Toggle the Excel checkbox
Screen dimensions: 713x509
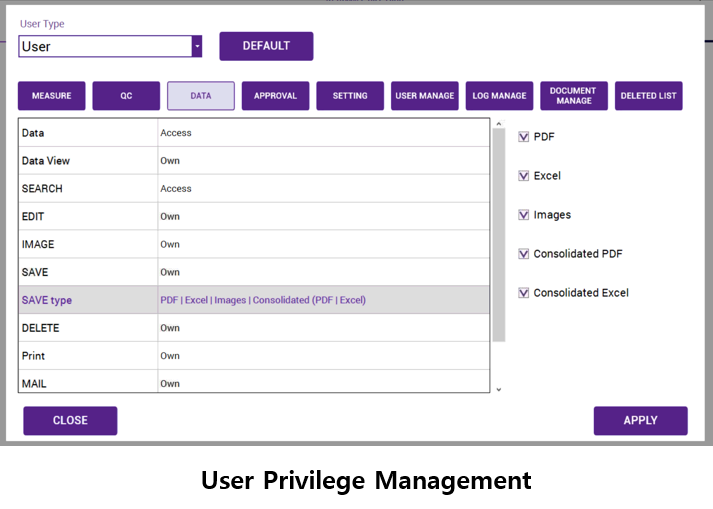pos(524,176)
